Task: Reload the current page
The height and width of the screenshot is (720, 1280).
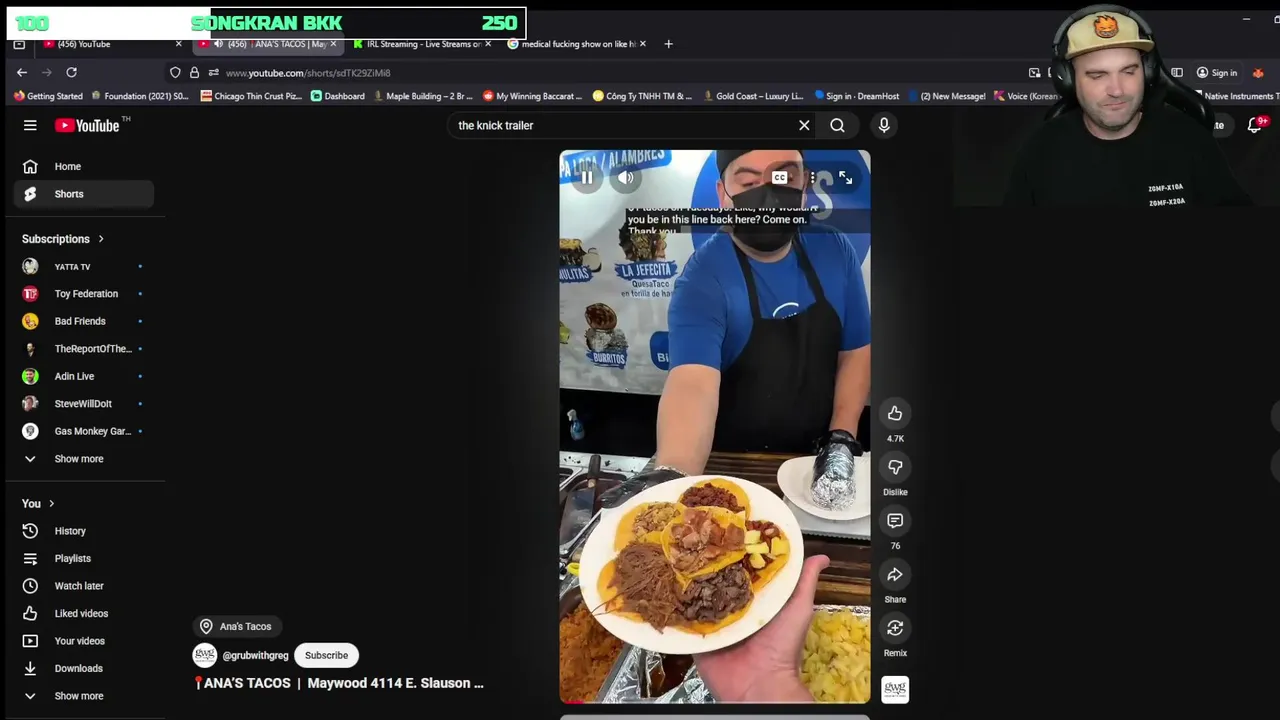Action: [x=71, y=72]
